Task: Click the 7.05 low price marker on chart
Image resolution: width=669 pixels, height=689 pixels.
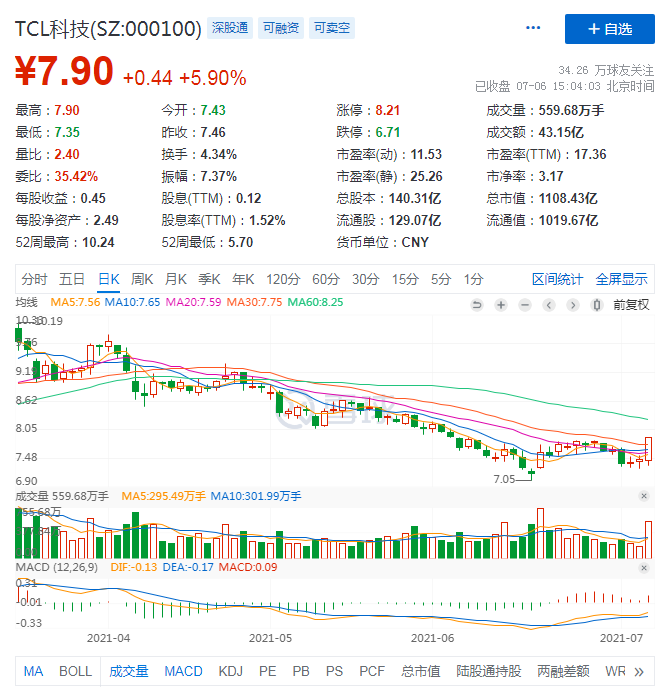Action: coord(503,479)
